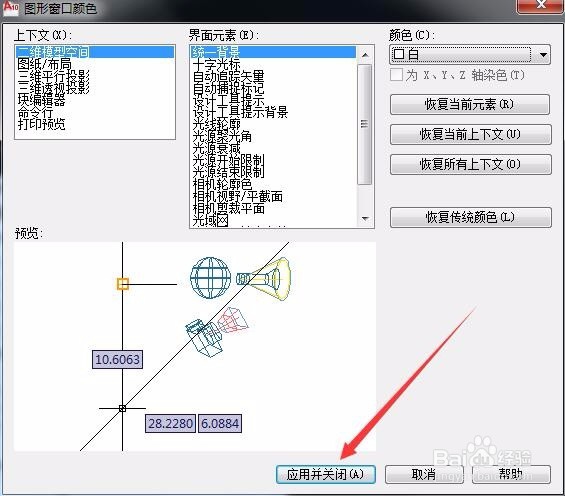This screenshot has height=496, width=565.
Task: Toggle 为 X、Y、Z 轴染色 checkbox
Action: click(x=397, y=75)
